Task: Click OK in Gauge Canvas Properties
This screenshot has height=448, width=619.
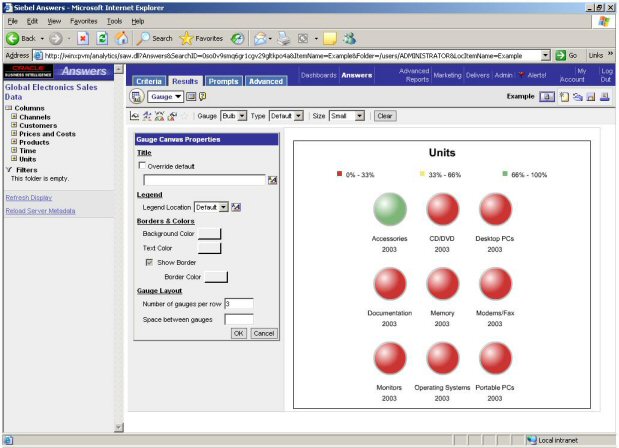Action: (238, 333)
